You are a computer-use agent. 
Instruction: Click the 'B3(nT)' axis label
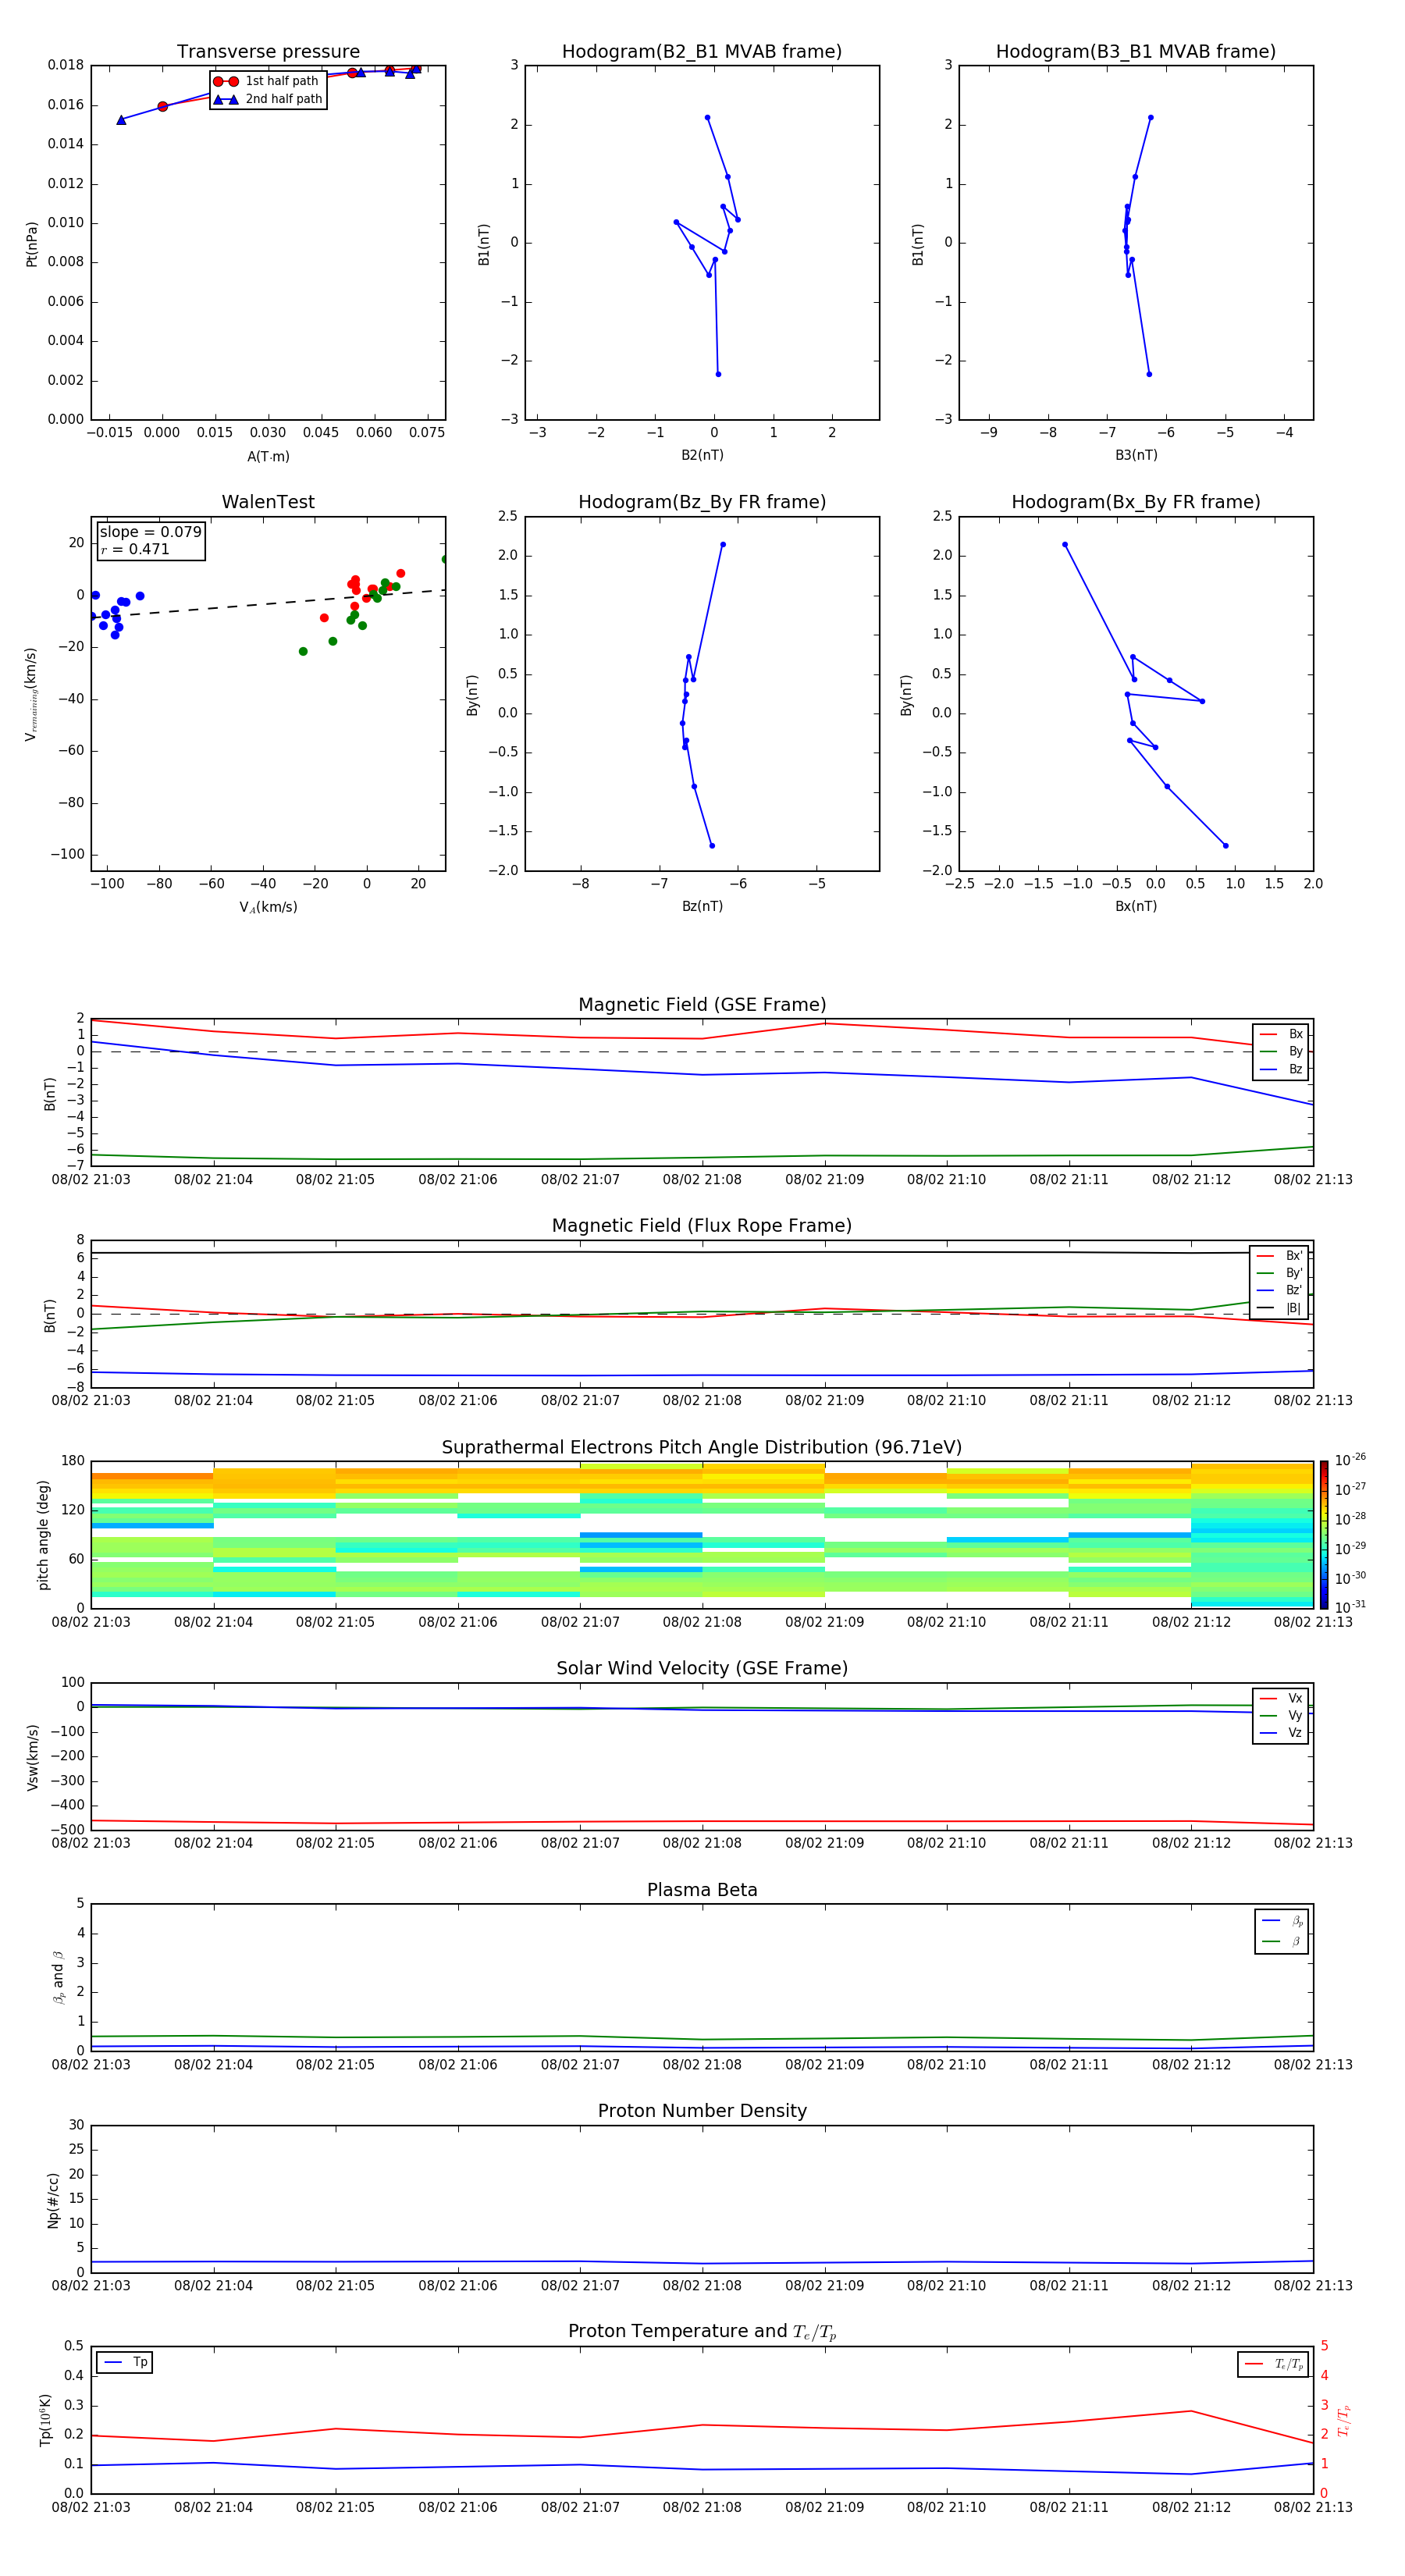click(x=1136, y=455)
